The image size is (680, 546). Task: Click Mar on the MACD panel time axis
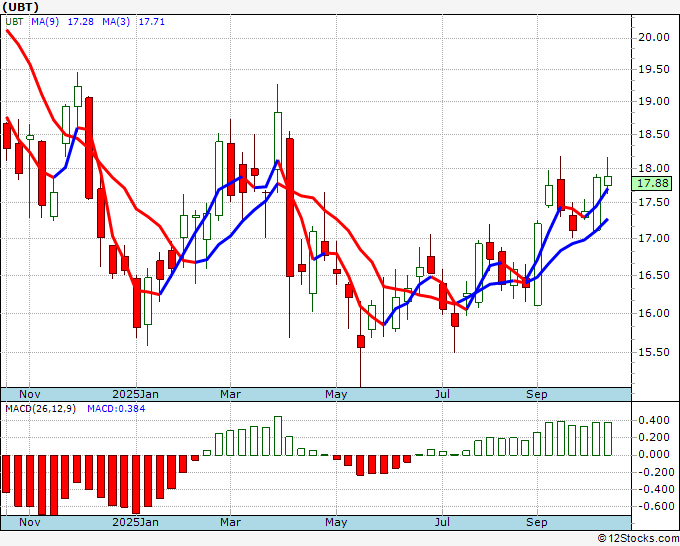click(x=230, y=522)
